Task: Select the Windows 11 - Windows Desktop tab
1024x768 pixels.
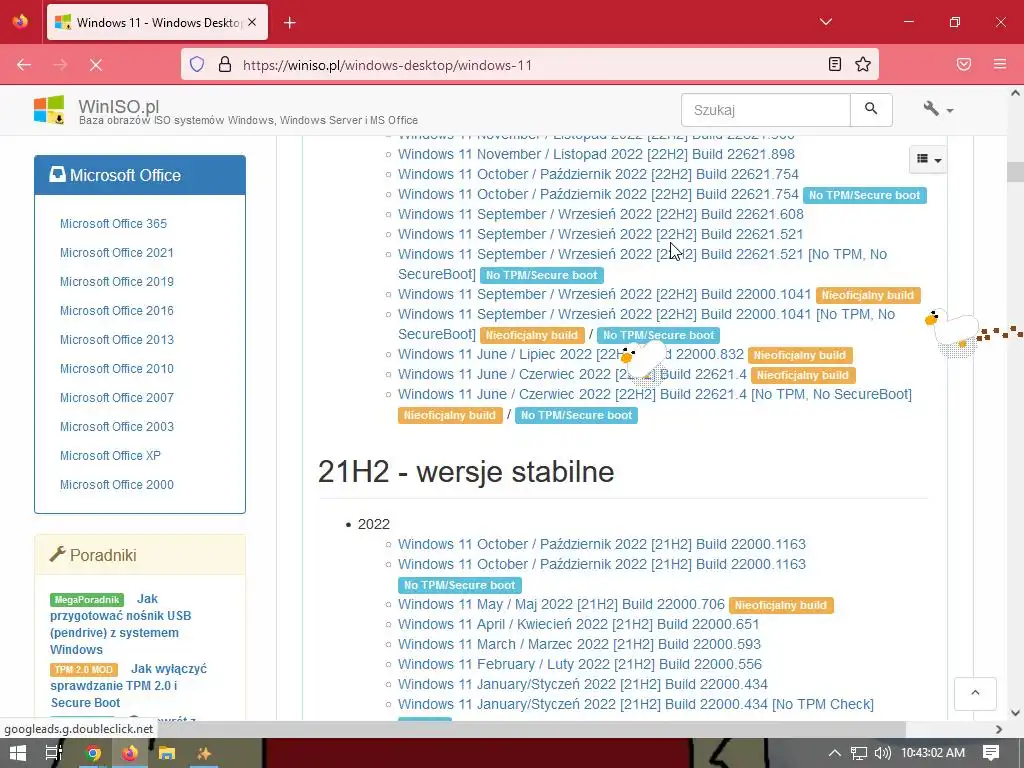Action: tap(157, 23)
